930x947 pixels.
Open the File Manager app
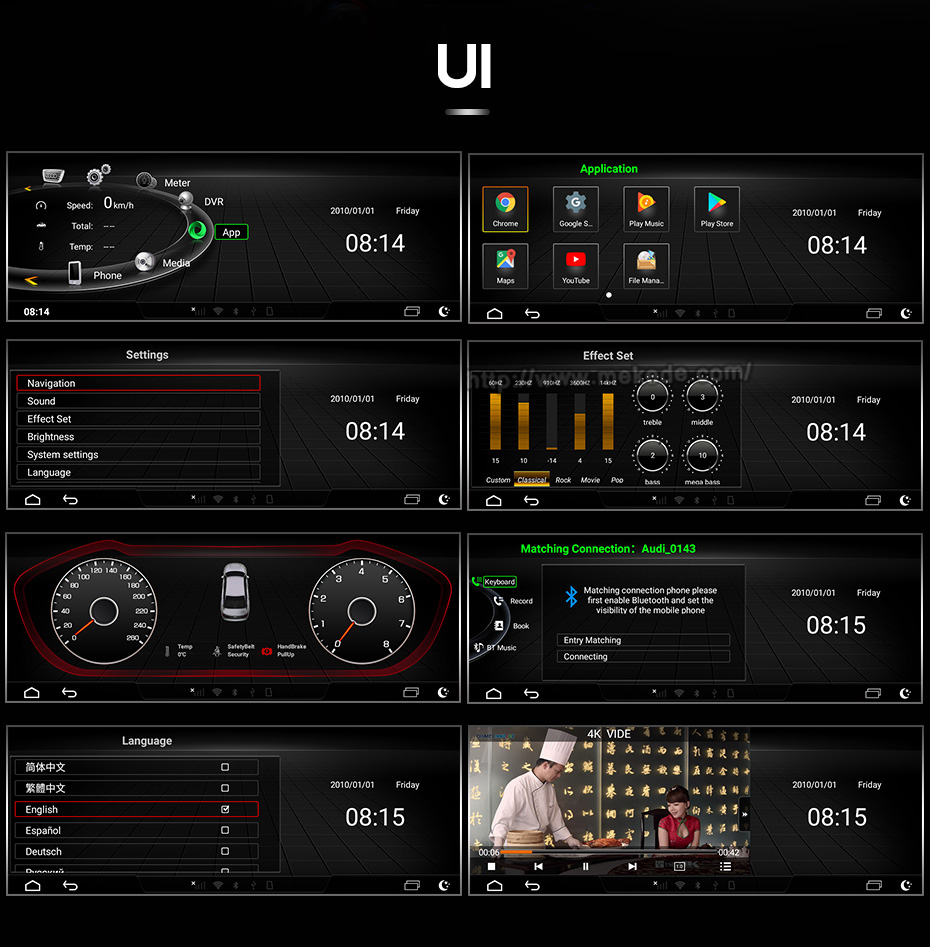click(646, 266)
